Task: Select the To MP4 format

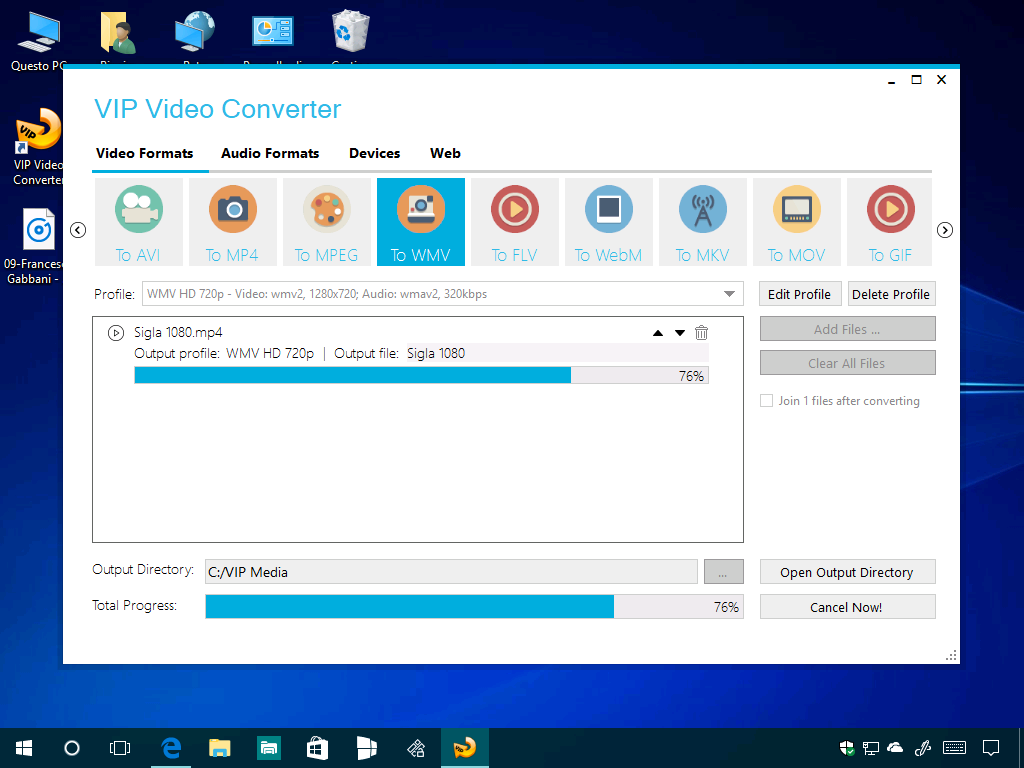Action: (x=233, y=222)
